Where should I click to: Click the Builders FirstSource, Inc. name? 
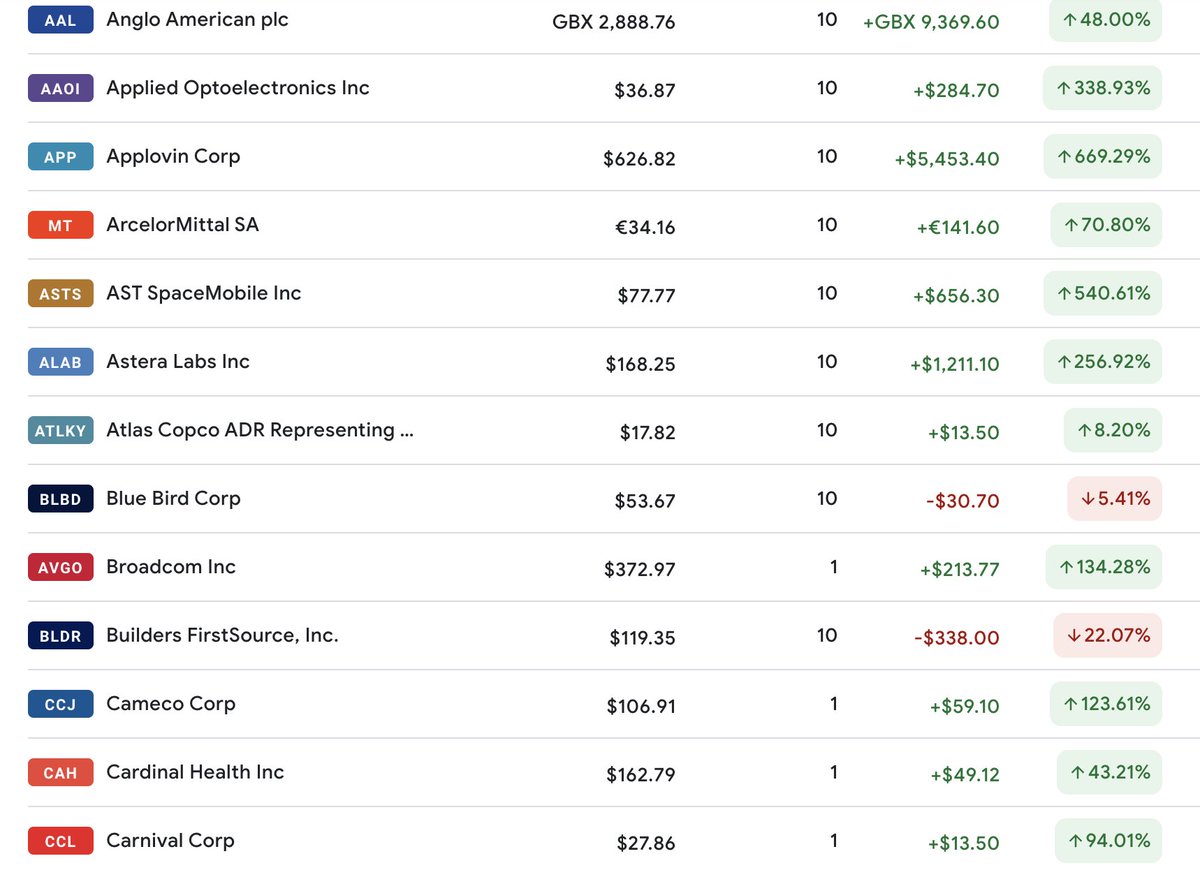(x=222, y=635)
